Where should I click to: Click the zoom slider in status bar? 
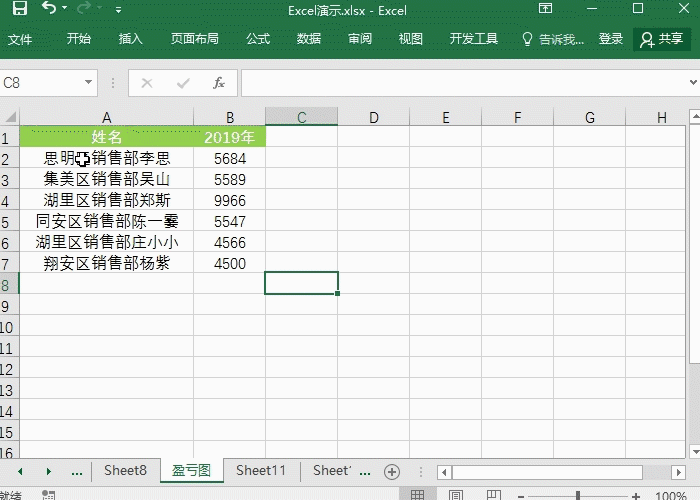[577, 495]
